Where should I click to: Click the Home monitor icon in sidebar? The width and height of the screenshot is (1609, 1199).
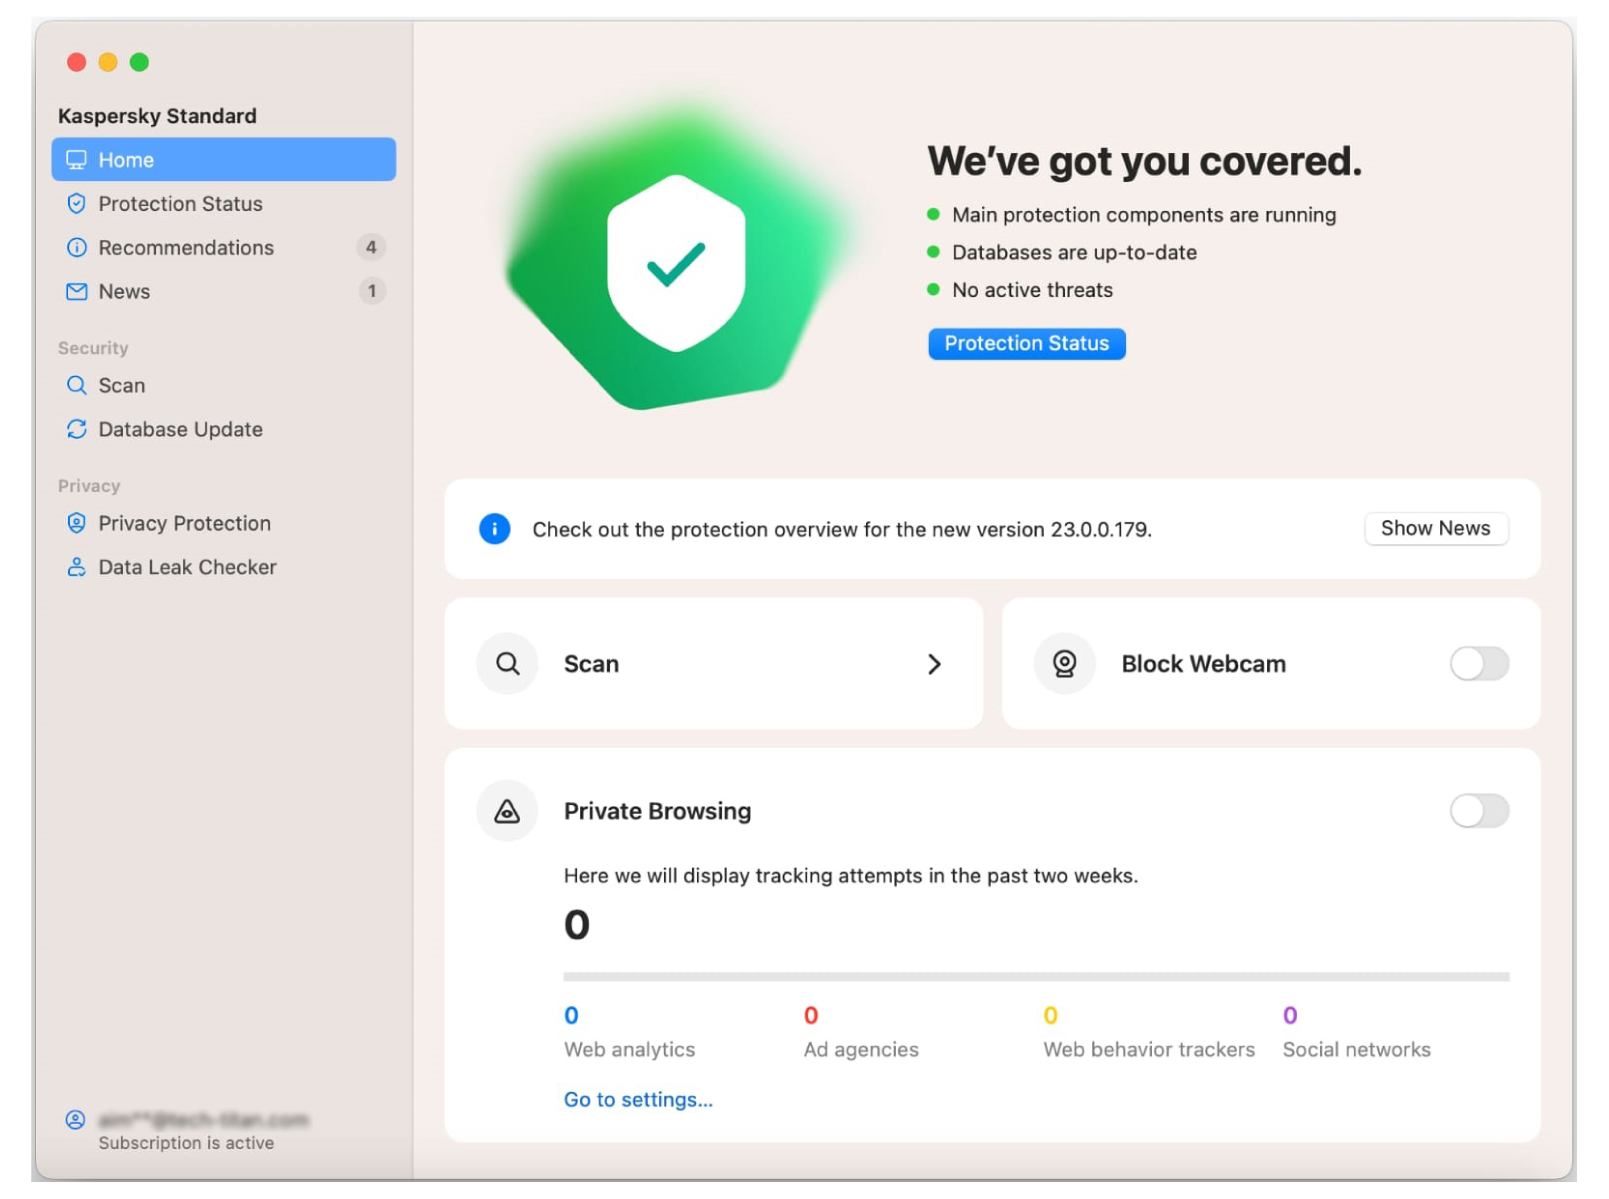pos(76,160)
